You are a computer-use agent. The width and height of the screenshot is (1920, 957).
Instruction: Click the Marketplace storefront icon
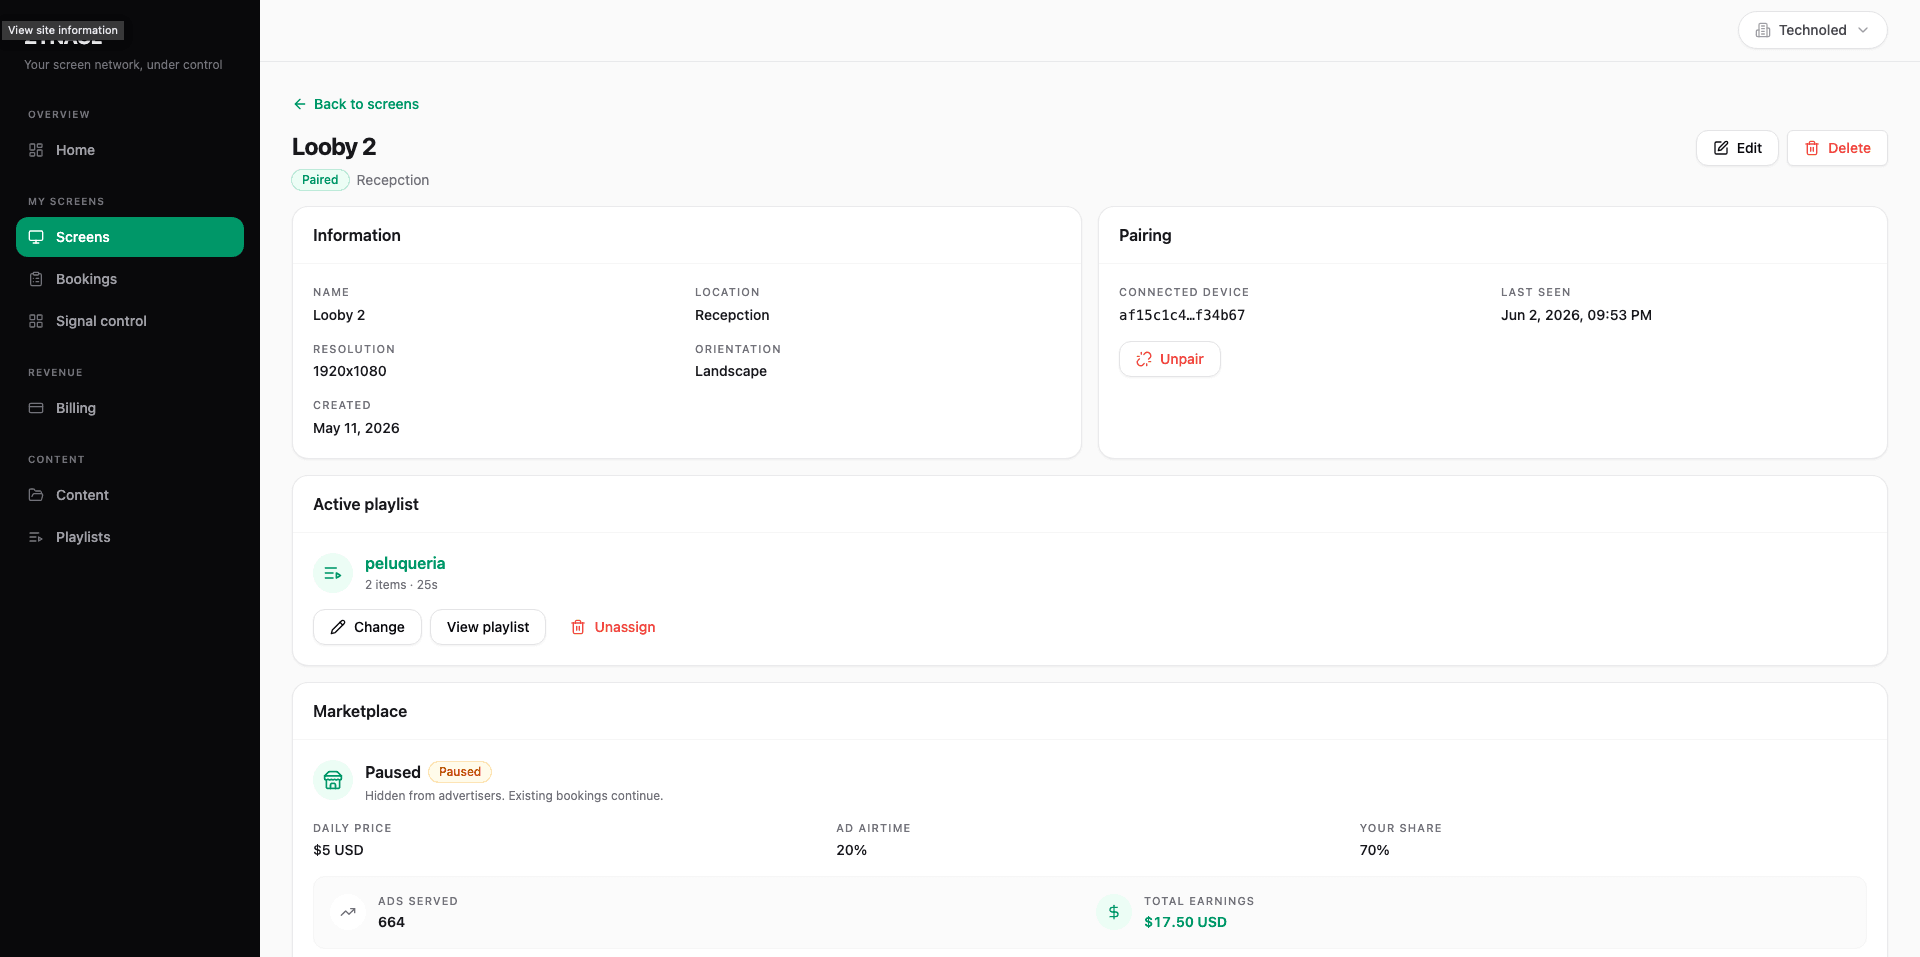point(333,780)
